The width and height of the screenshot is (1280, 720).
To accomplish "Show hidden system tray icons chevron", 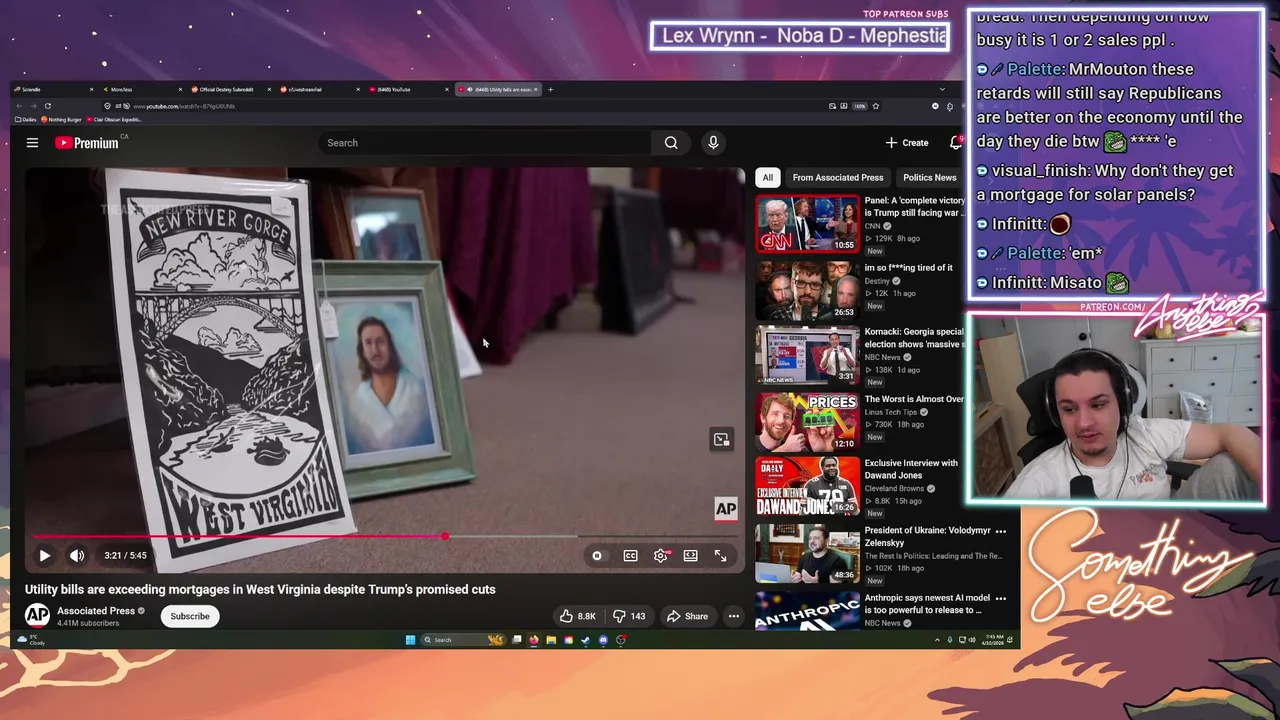I will [937, 640].
